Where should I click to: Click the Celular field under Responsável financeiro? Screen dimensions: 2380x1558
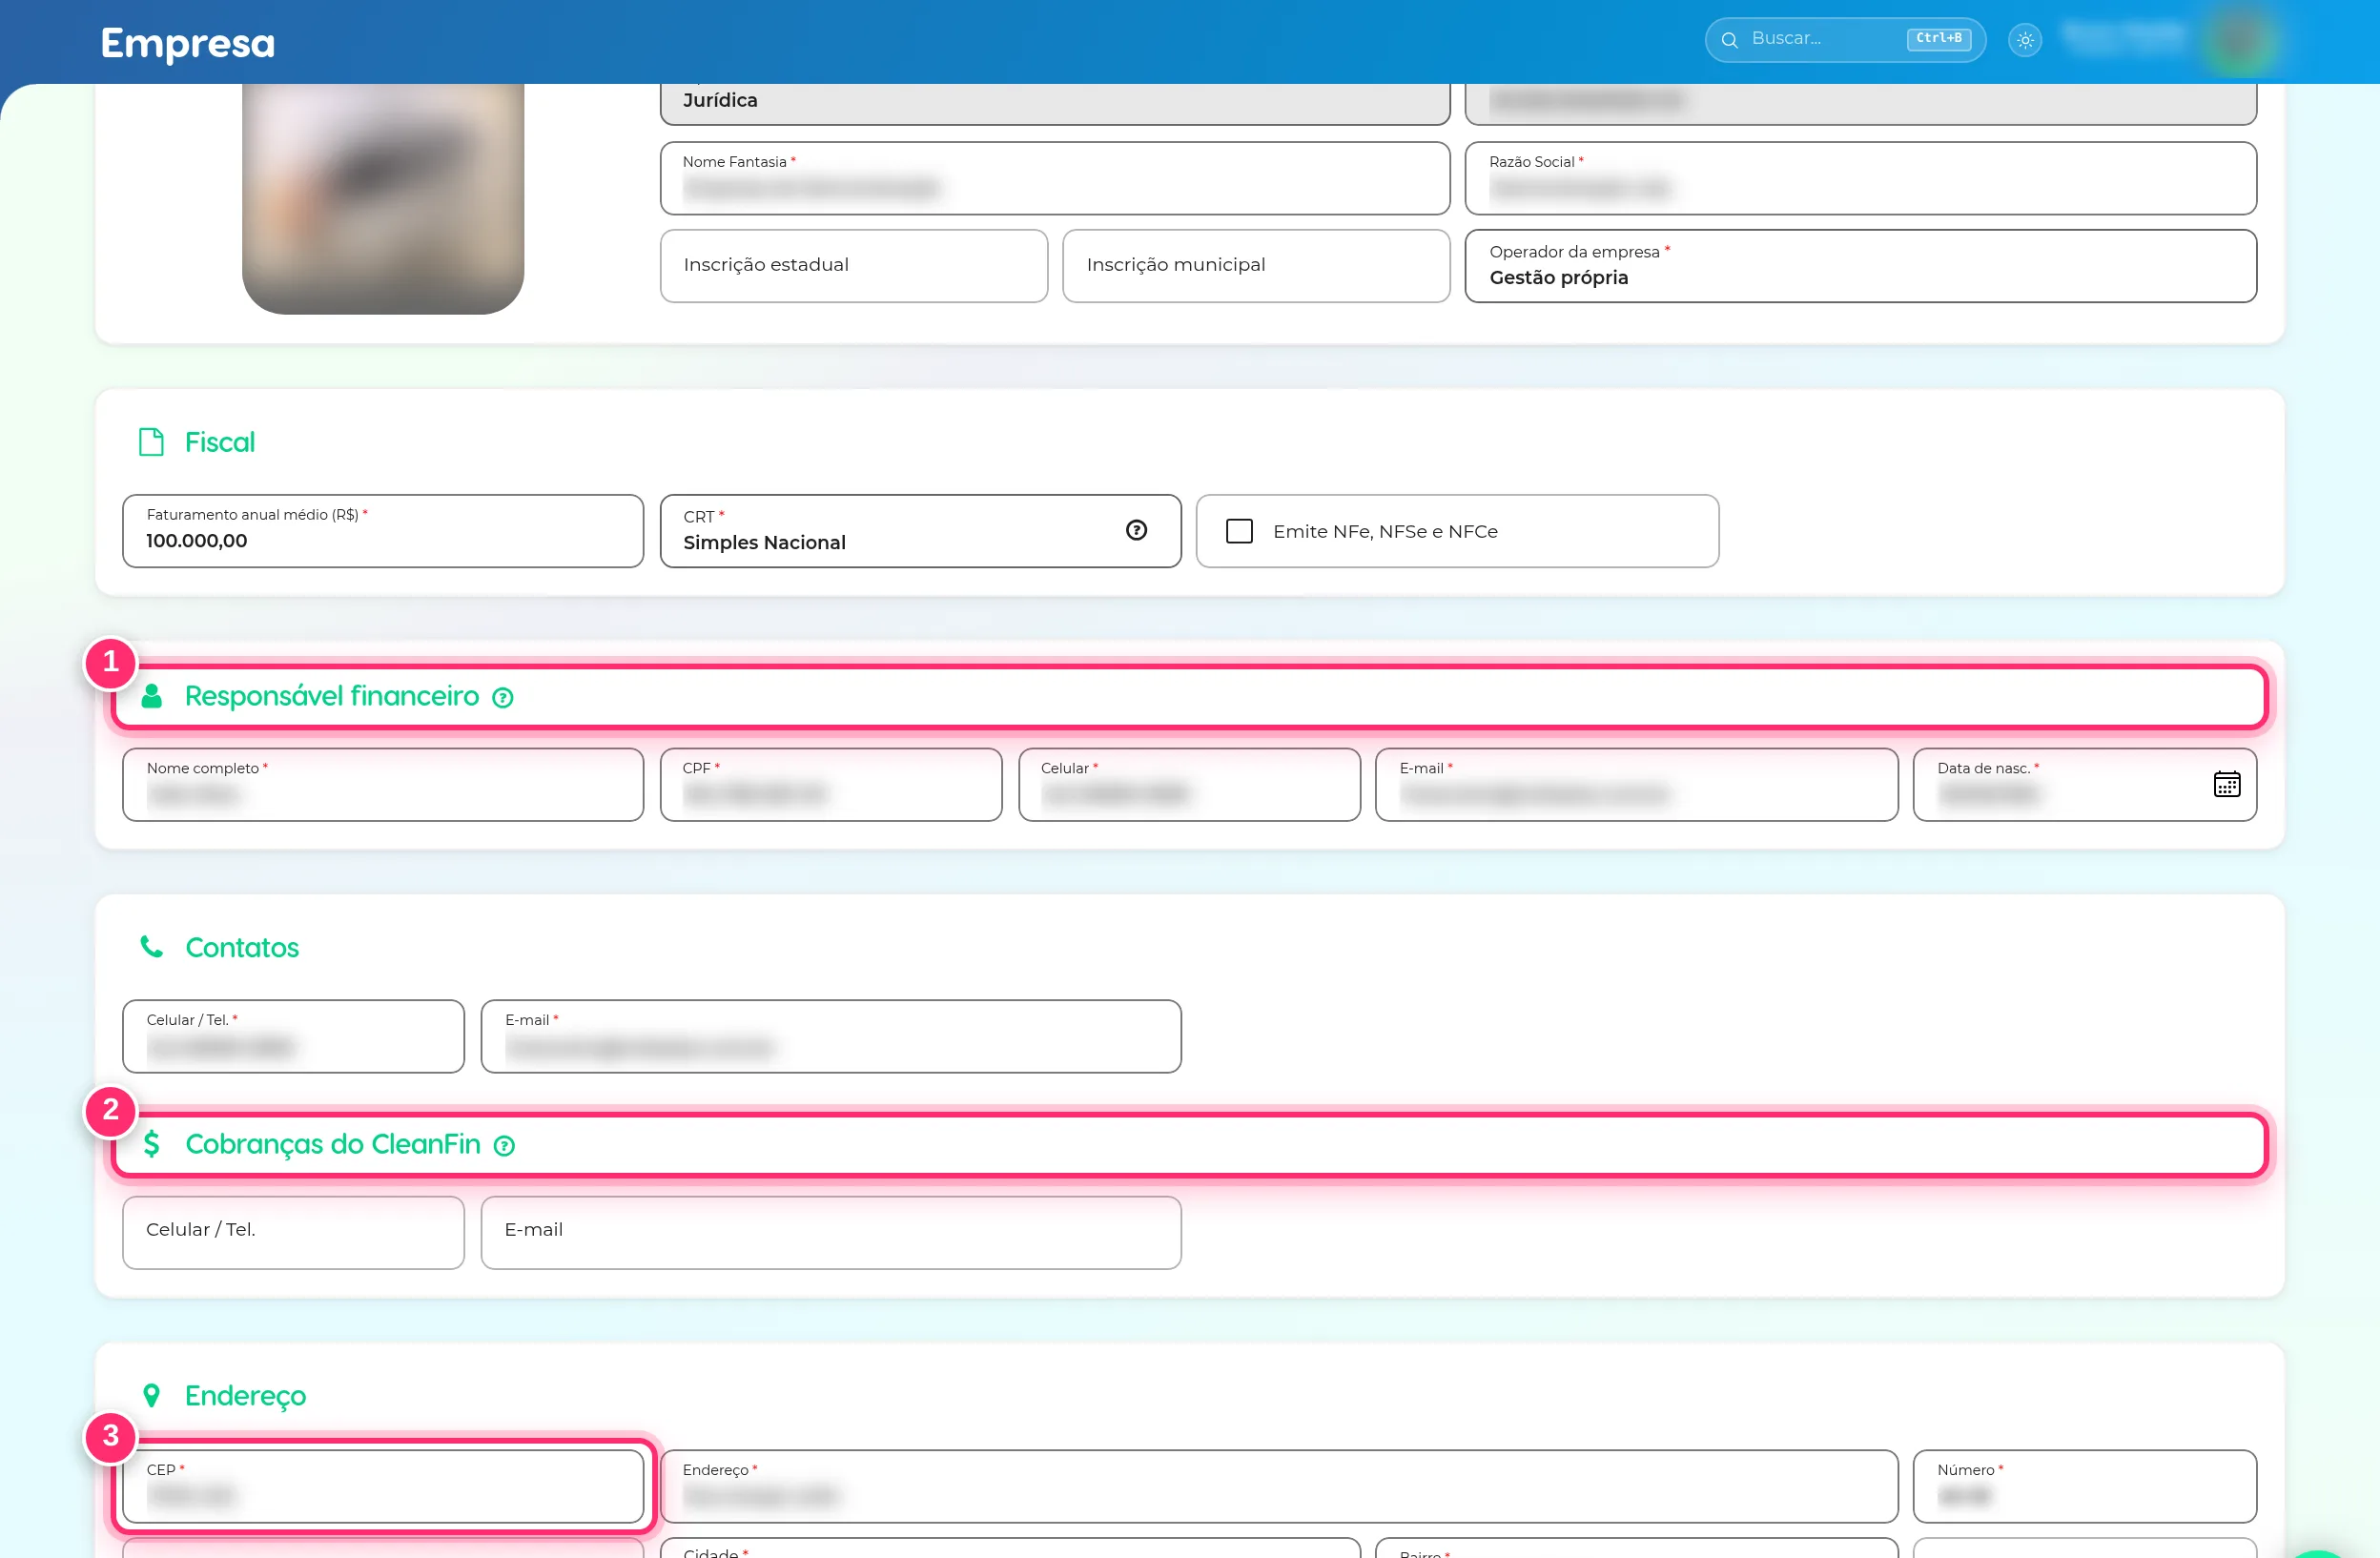click(1189, 785)
